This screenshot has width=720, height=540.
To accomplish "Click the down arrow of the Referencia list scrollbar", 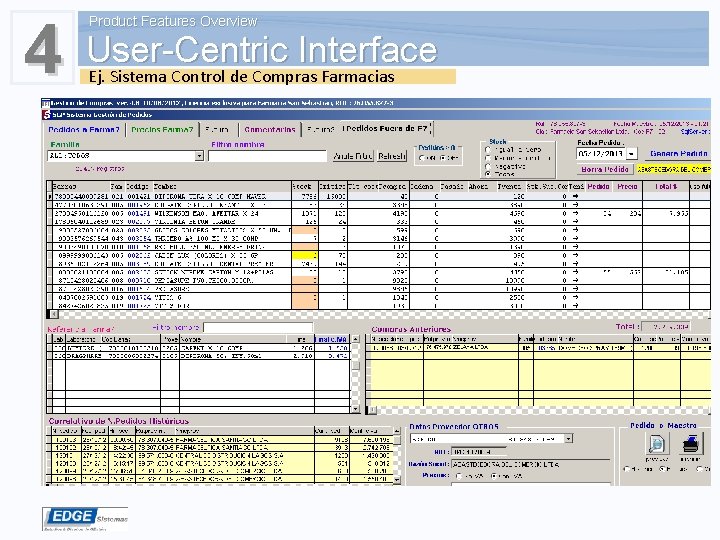I will pos(355,409).
